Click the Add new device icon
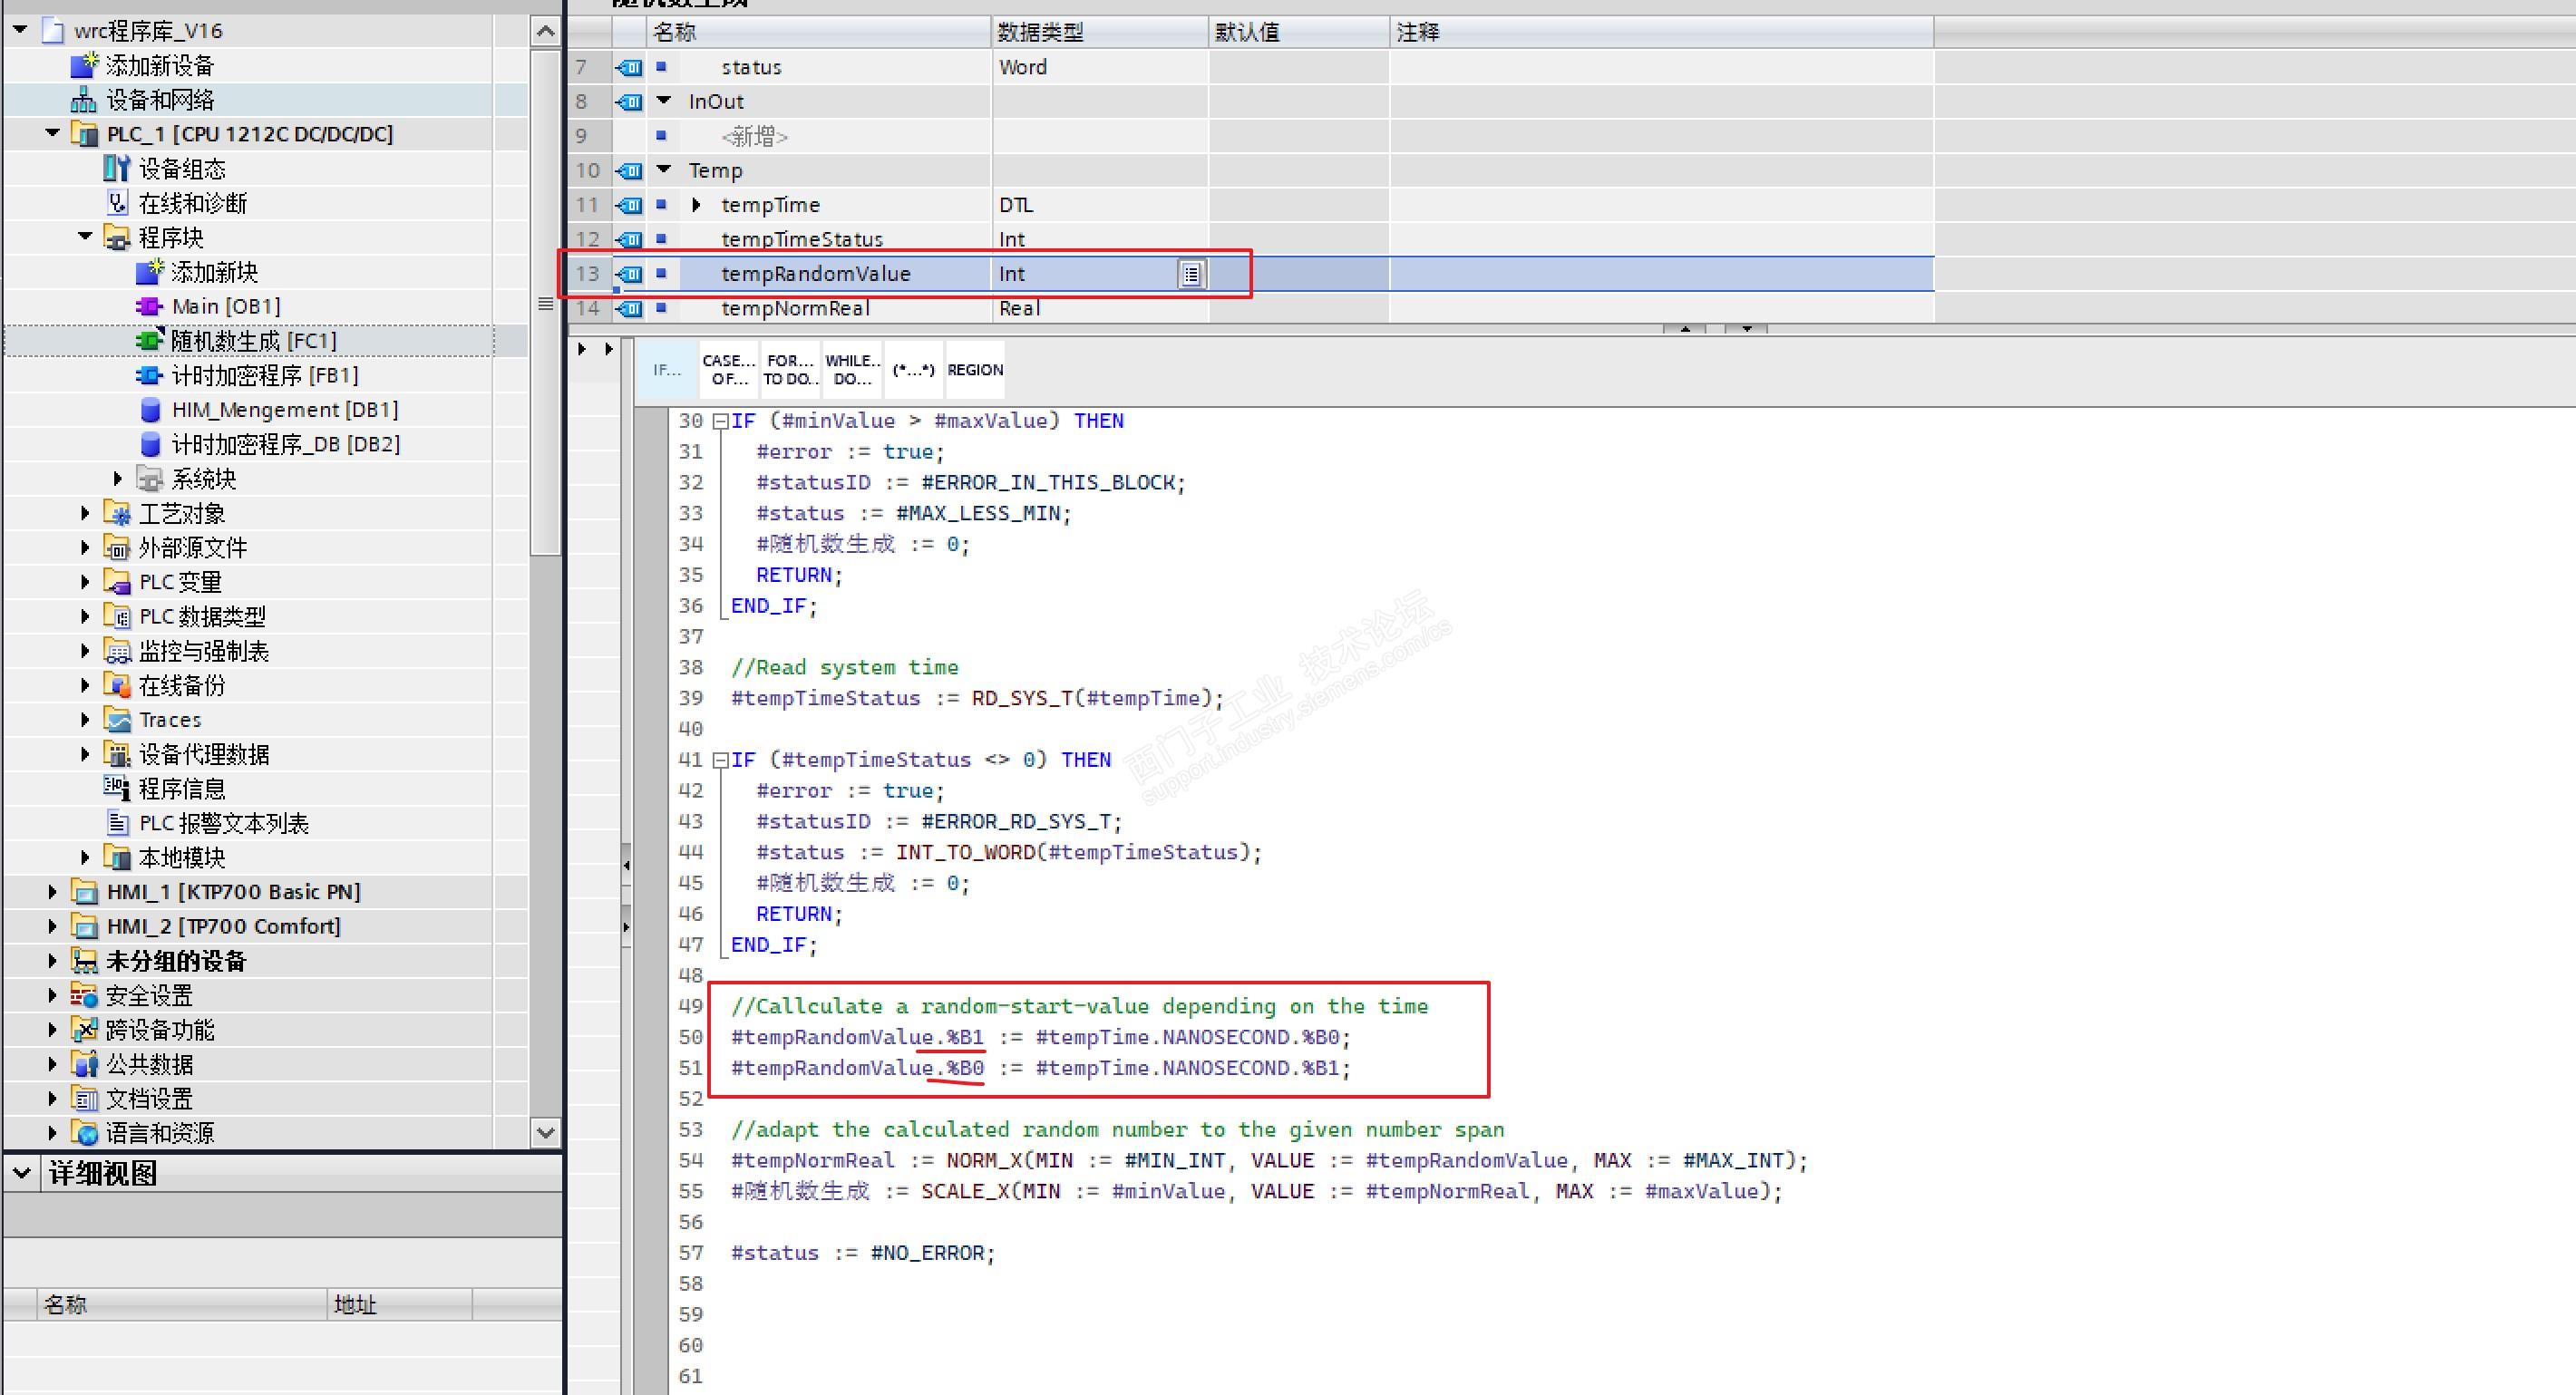 pos(85,66)
